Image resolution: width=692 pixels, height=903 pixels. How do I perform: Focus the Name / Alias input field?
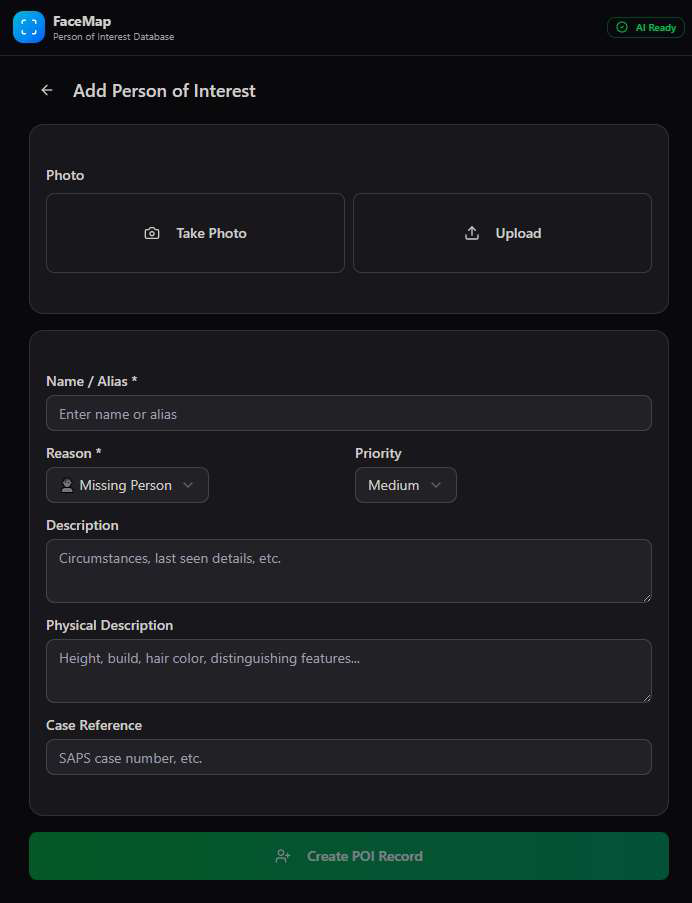point(349,413)
